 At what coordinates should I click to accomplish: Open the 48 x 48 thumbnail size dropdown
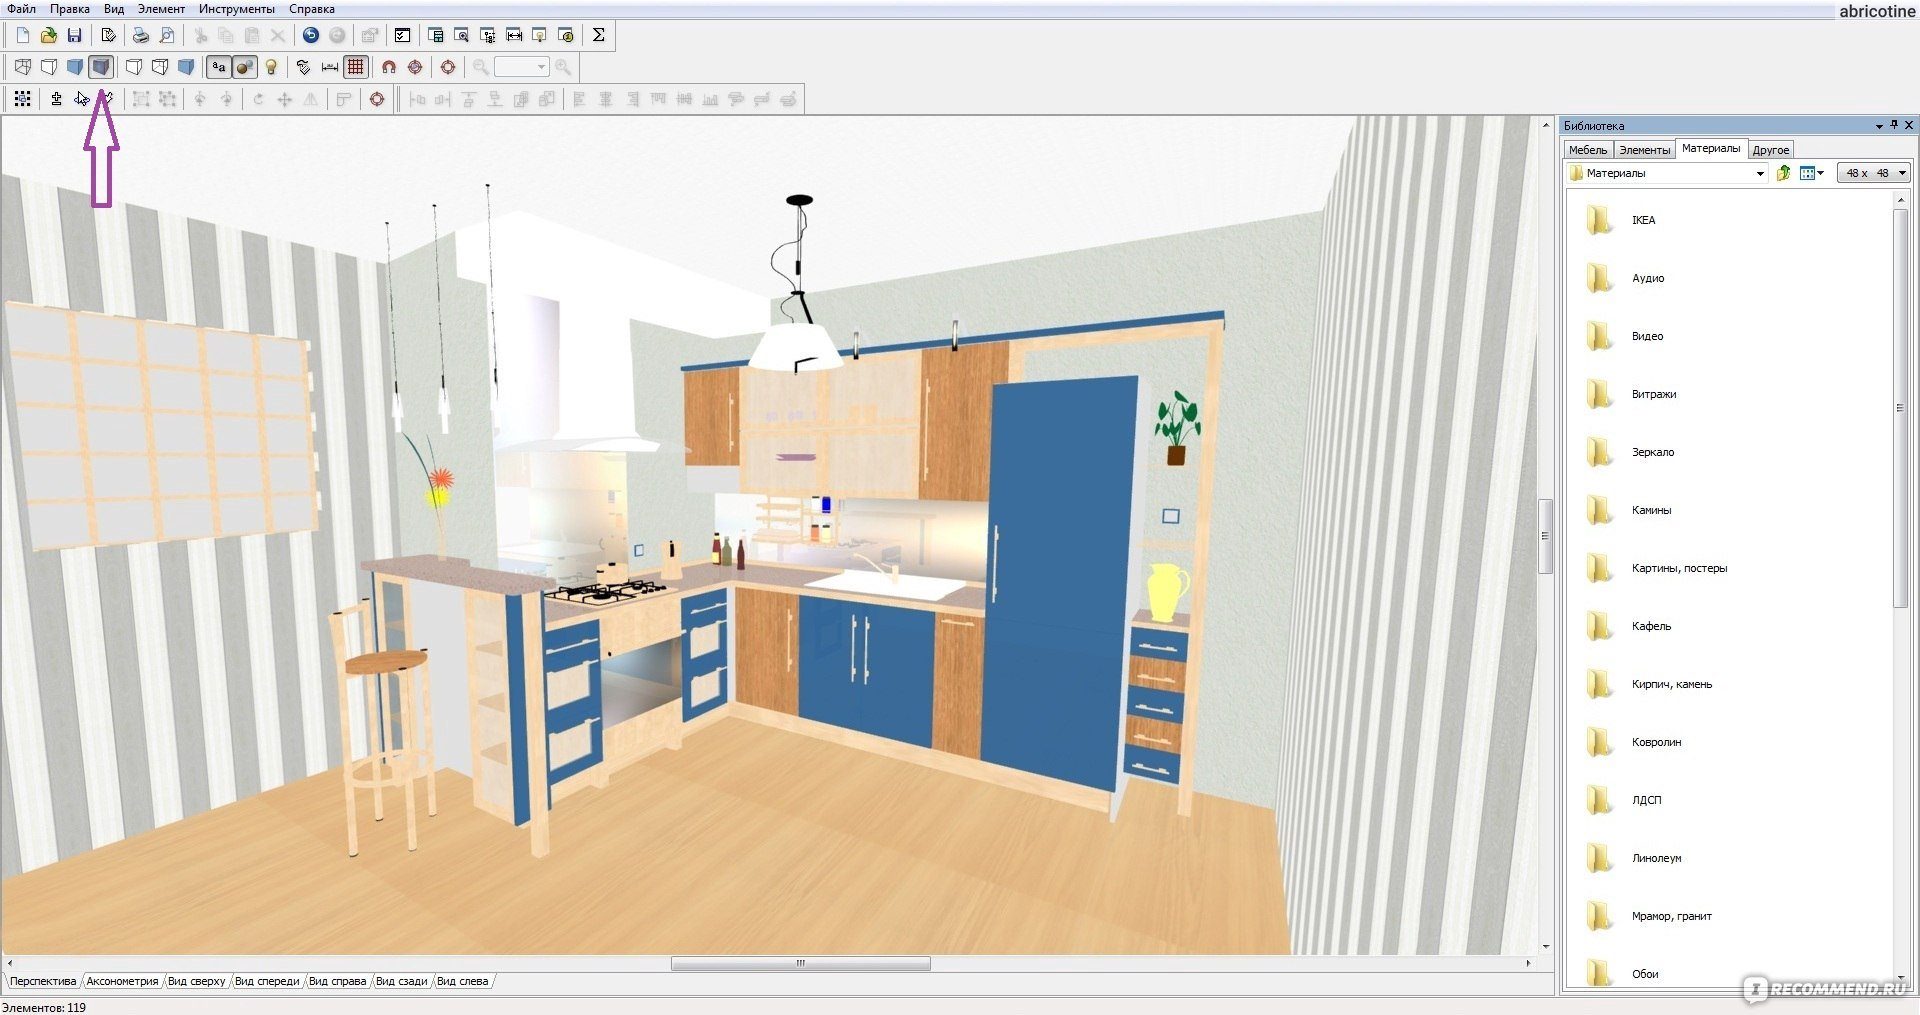pyautogui.click(x=1901, y=174)
